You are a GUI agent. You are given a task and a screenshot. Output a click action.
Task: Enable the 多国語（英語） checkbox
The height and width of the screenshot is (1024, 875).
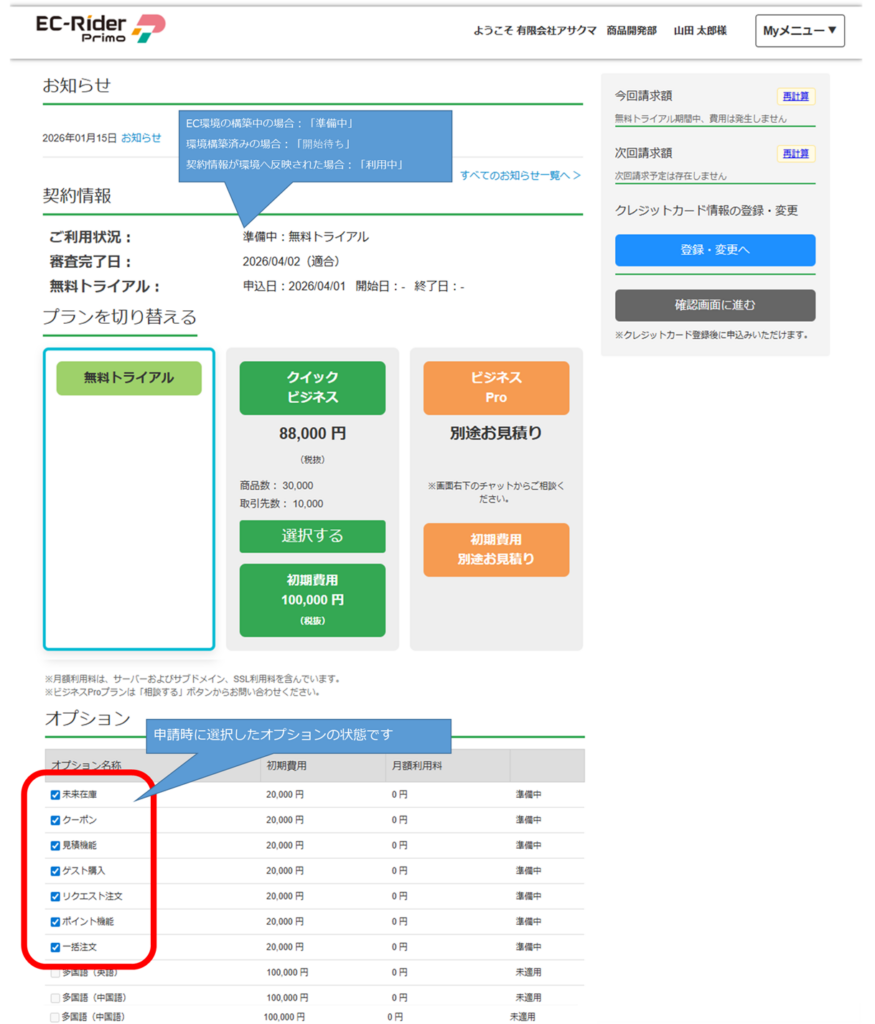(x=56, y=972)
